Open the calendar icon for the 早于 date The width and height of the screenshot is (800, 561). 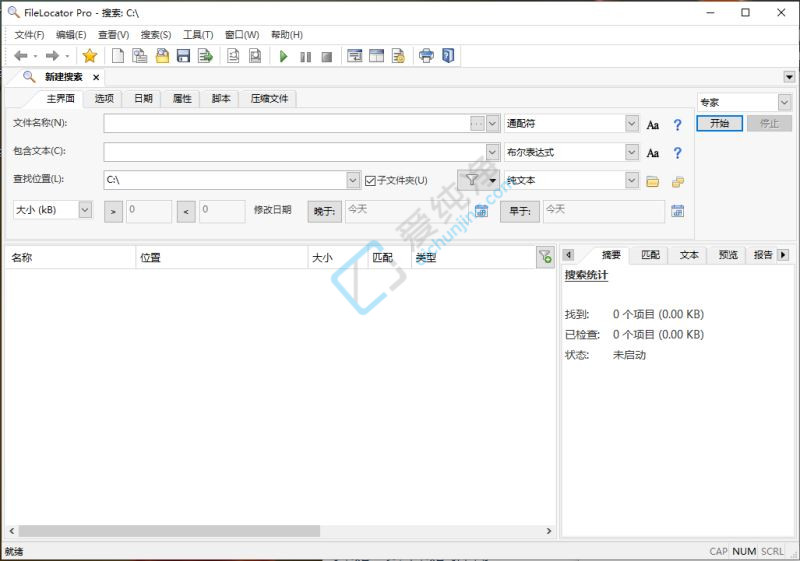(x=677, y=211)
